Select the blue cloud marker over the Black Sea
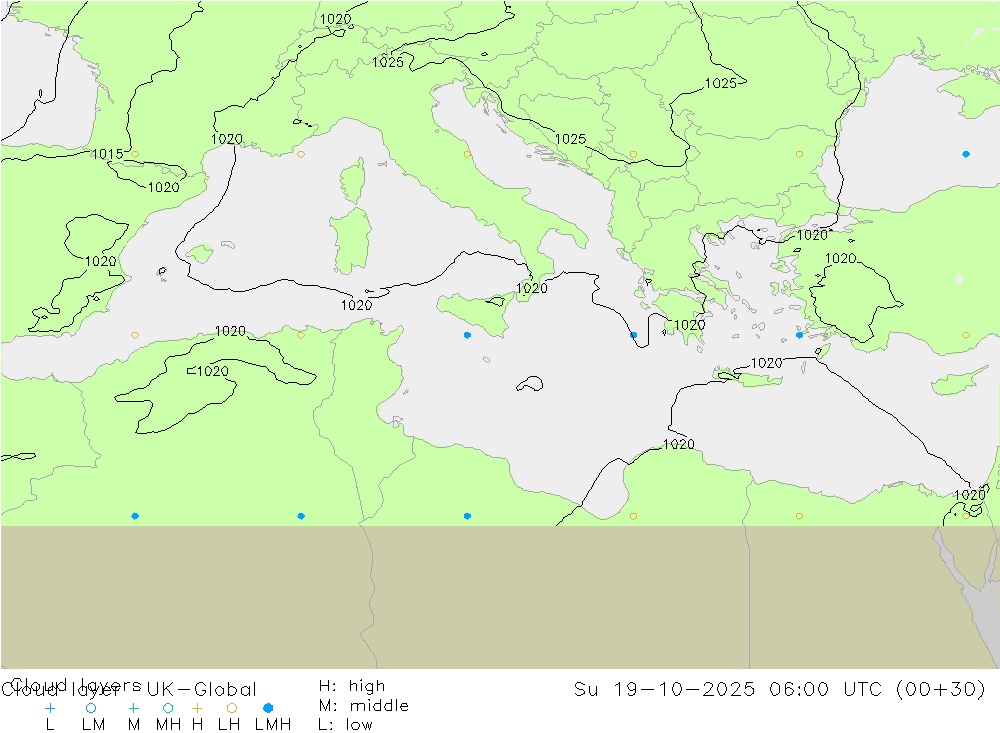Viewport: 1000px width, 733px height. (966, 154)
